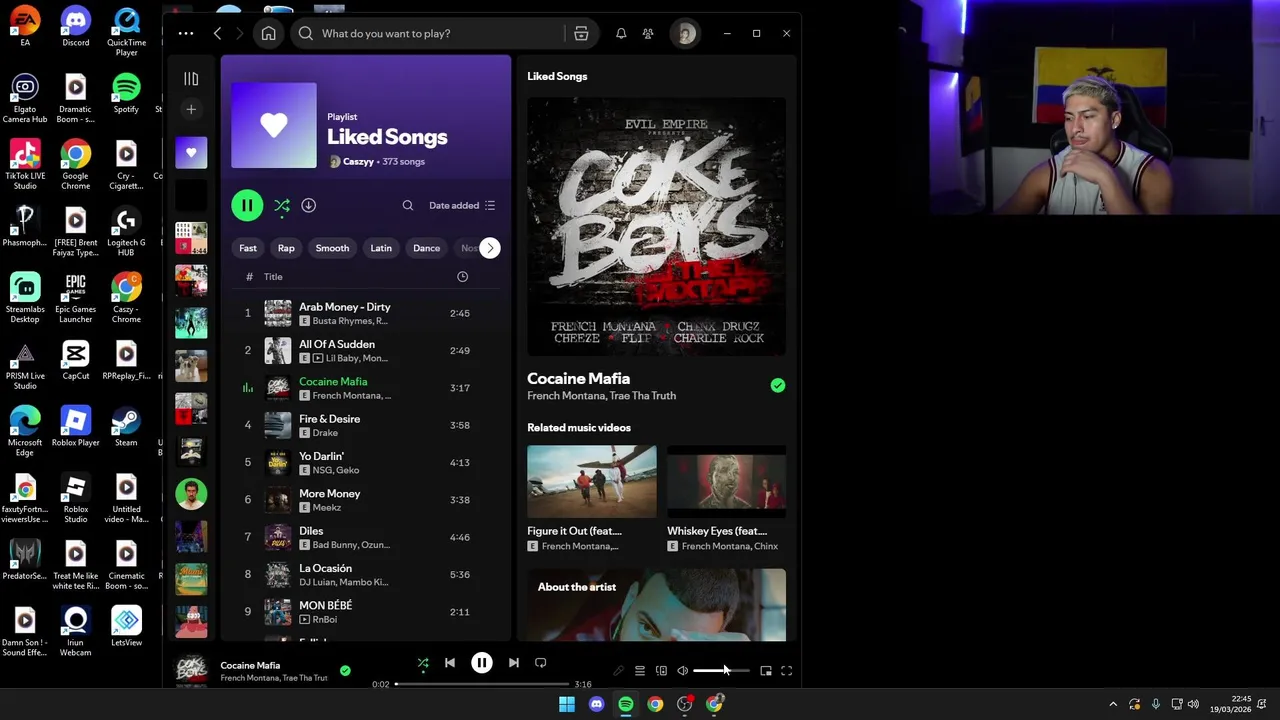Open the notifications bell
Viewport: 1280px width, 720px height.
click(x=621, y=33)
